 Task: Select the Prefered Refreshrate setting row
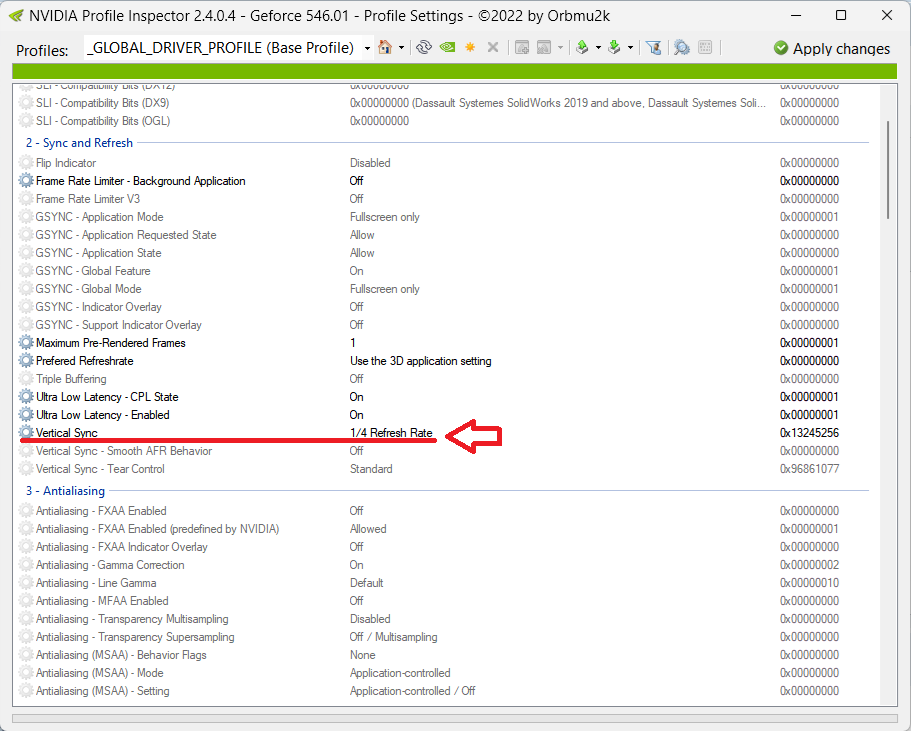click(84, 361)
